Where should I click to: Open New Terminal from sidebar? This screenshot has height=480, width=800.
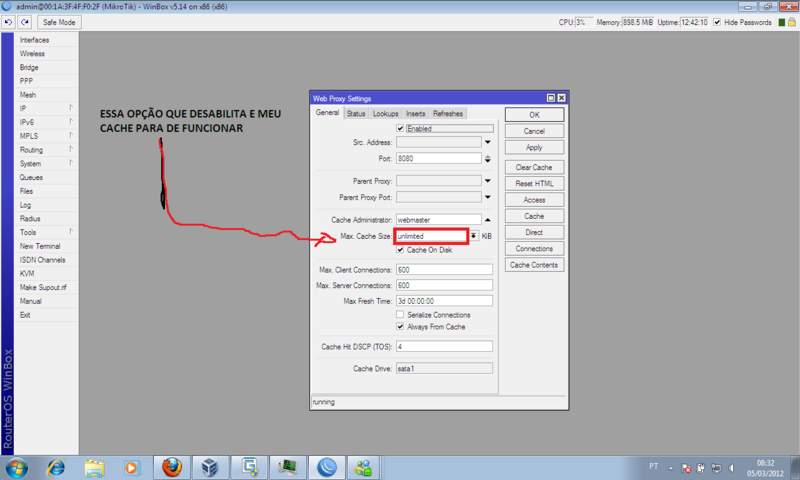tap(40, 246)
